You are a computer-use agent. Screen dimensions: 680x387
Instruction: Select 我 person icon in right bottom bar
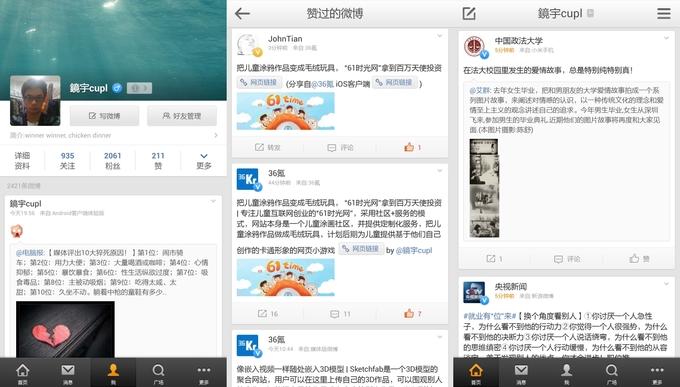click(x=566, y=373)
